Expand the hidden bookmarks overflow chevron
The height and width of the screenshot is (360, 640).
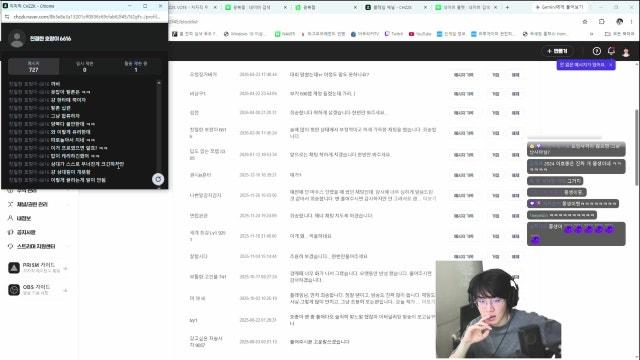591,34
